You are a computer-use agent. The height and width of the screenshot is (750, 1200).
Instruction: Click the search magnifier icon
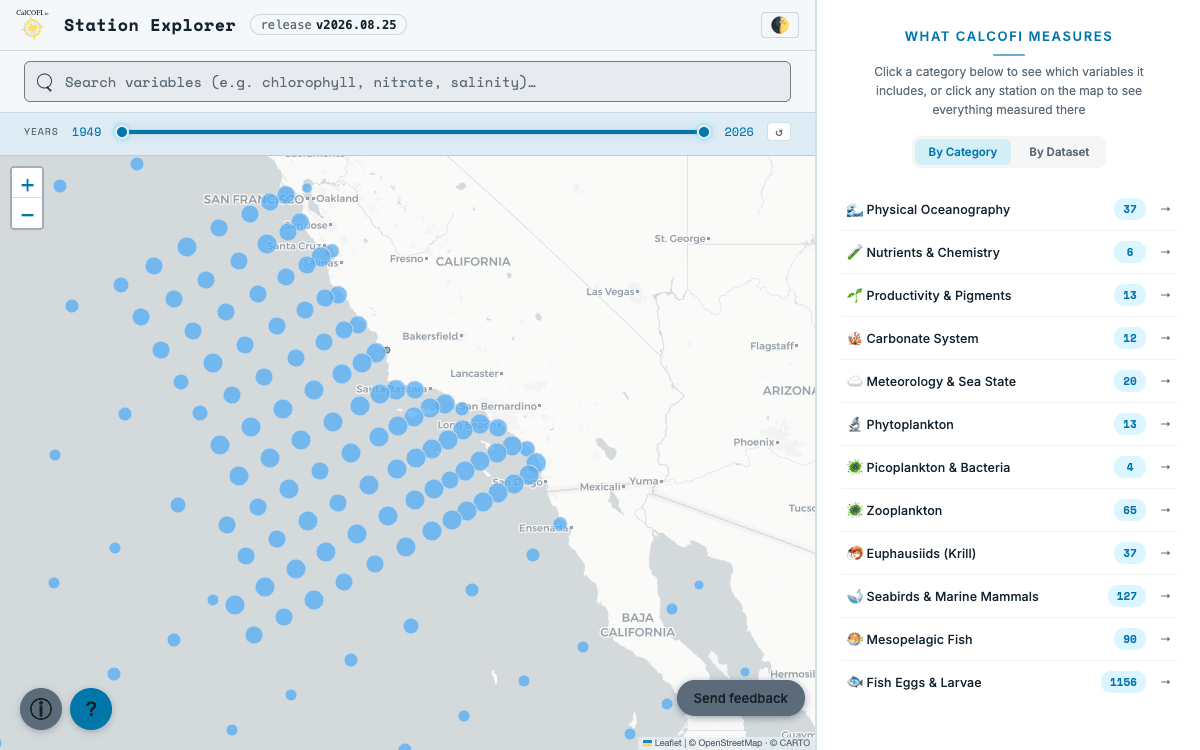point(44,82)
